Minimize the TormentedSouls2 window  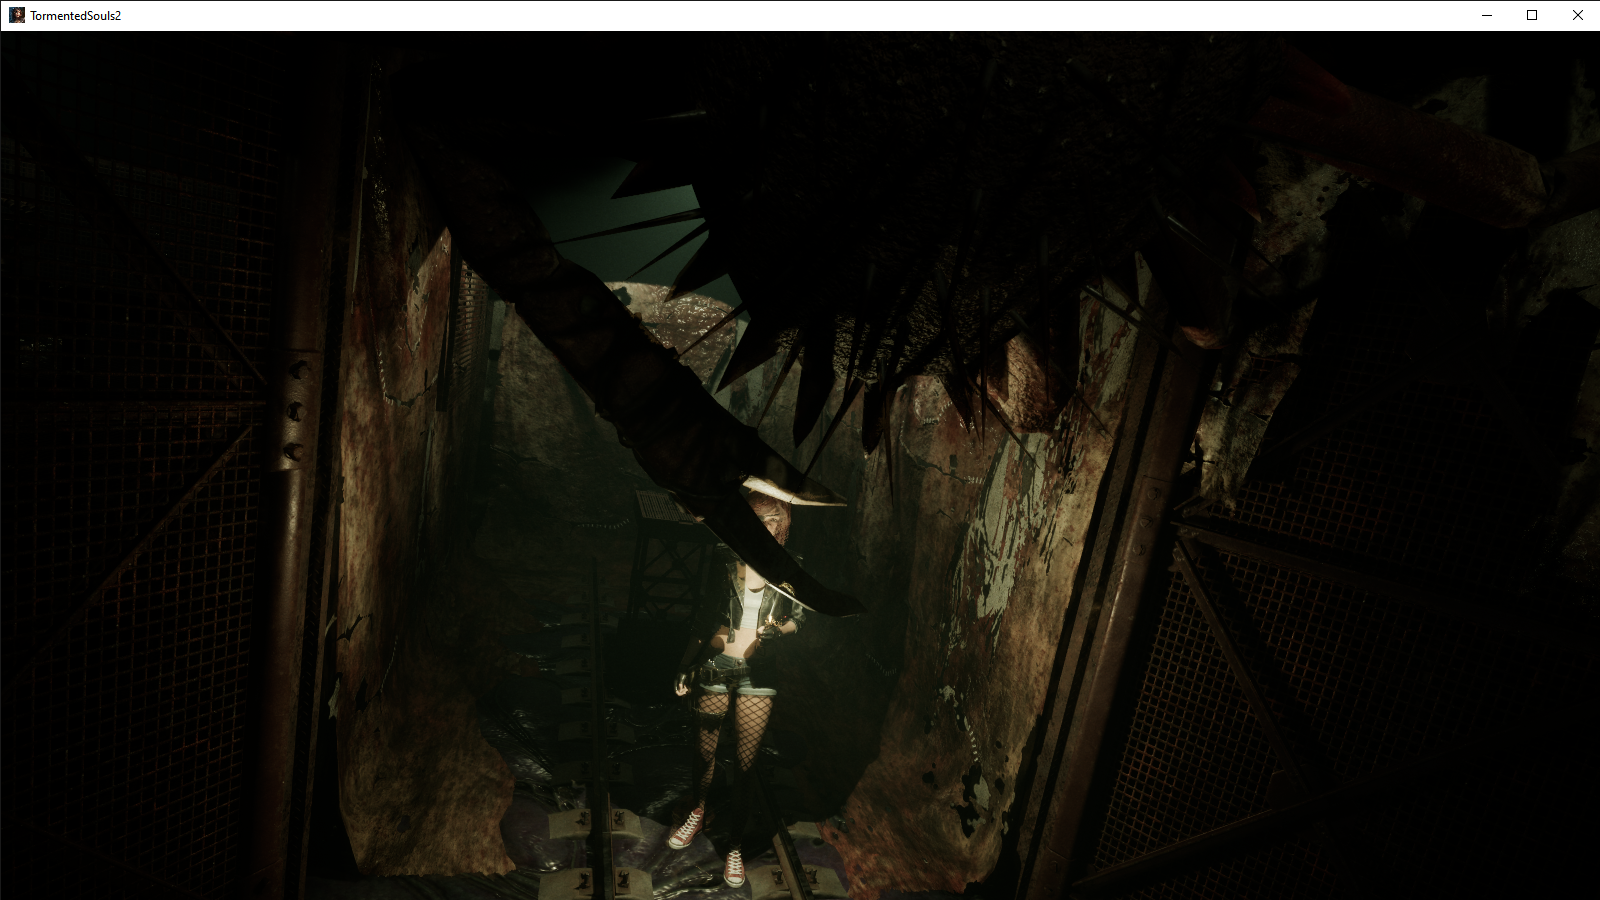pyautogui.click(x=1487, y=15)
